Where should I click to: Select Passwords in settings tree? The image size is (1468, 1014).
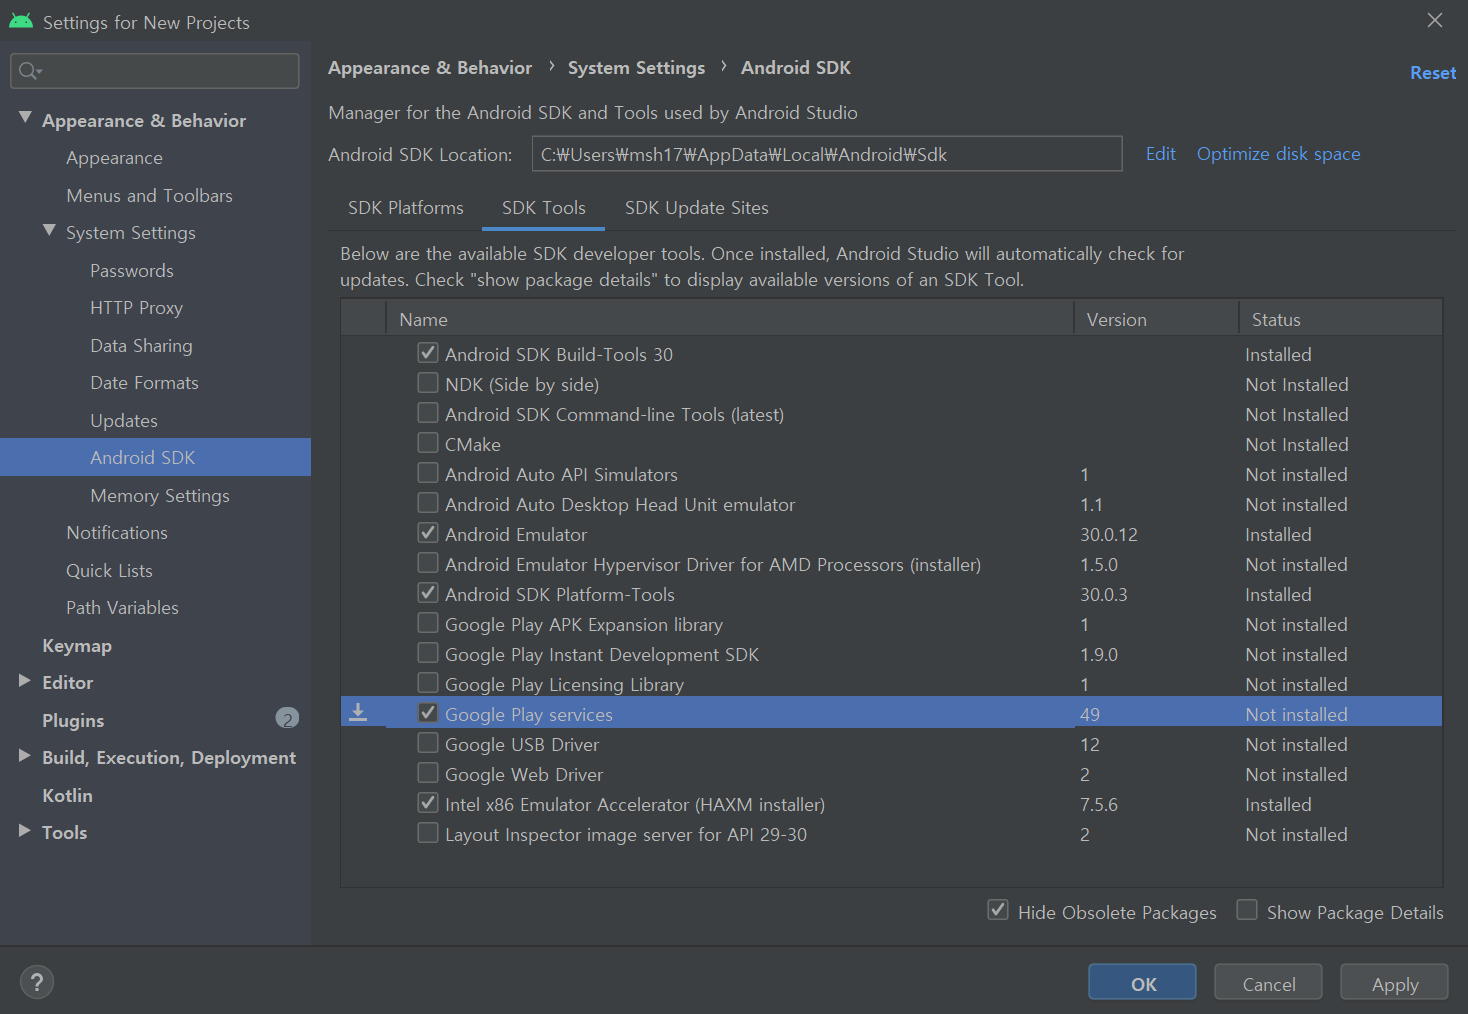pyautogui.click(x=132, y=271)
